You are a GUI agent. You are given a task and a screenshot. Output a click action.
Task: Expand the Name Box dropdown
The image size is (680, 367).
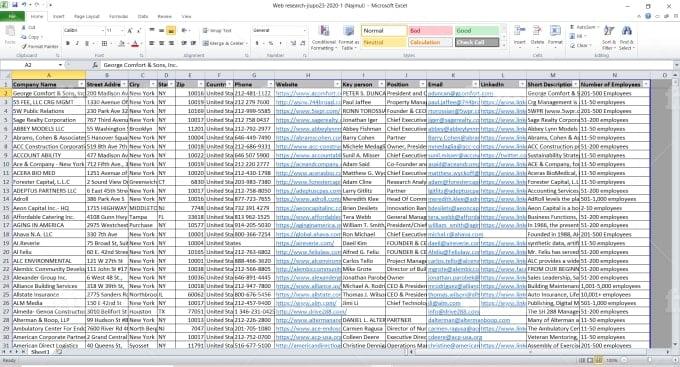[x=60, y=65]
